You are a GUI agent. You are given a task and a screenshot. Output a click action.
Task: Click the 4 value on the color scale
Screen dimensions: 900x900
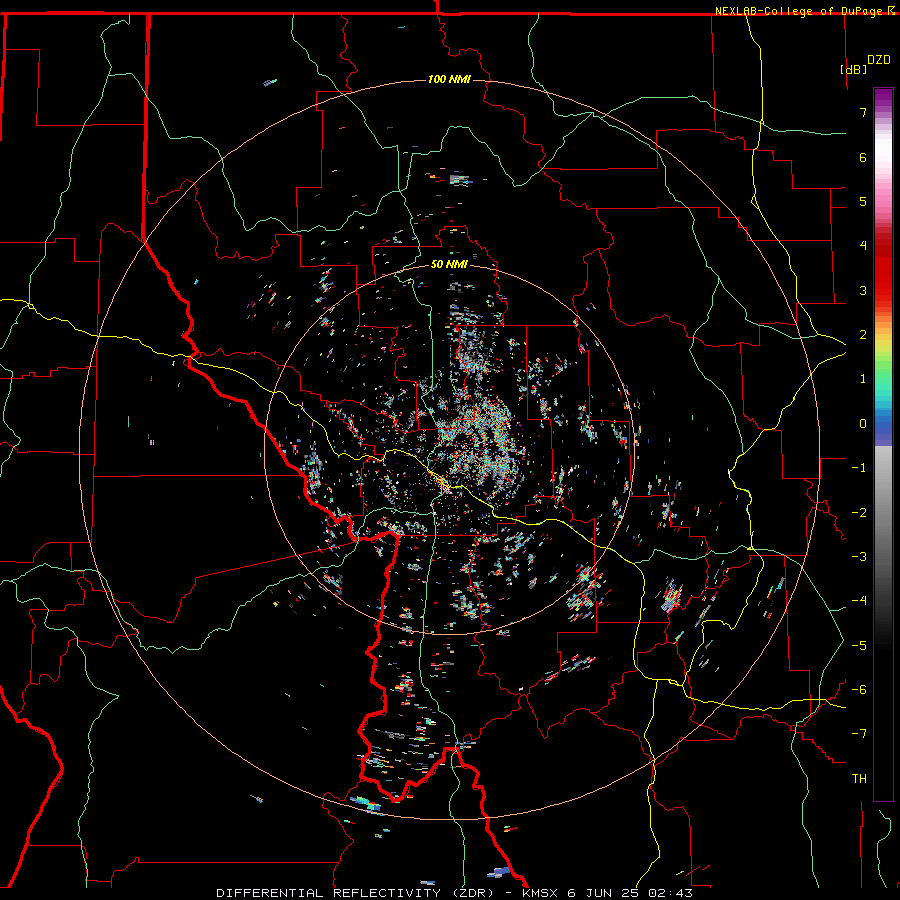pos(863,246)
